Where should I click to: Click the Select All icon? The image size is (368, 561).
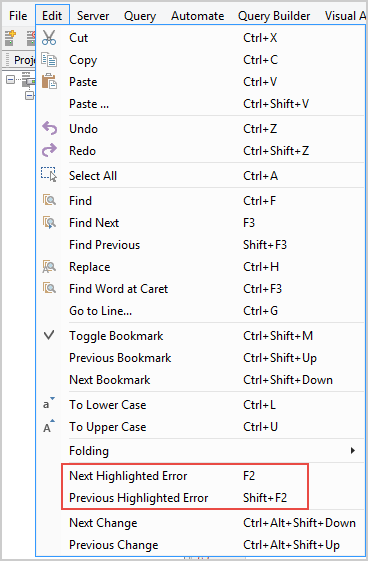49,175
